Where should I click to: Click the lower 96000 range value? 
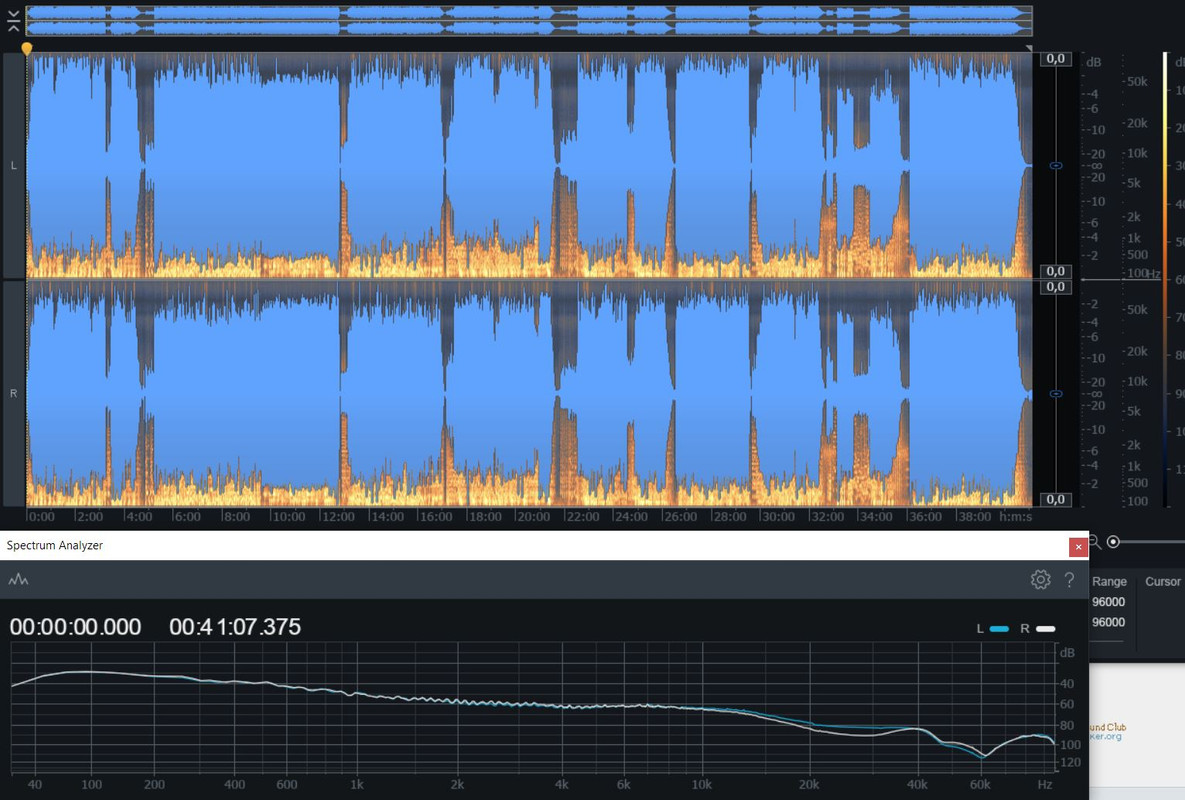1109,622
